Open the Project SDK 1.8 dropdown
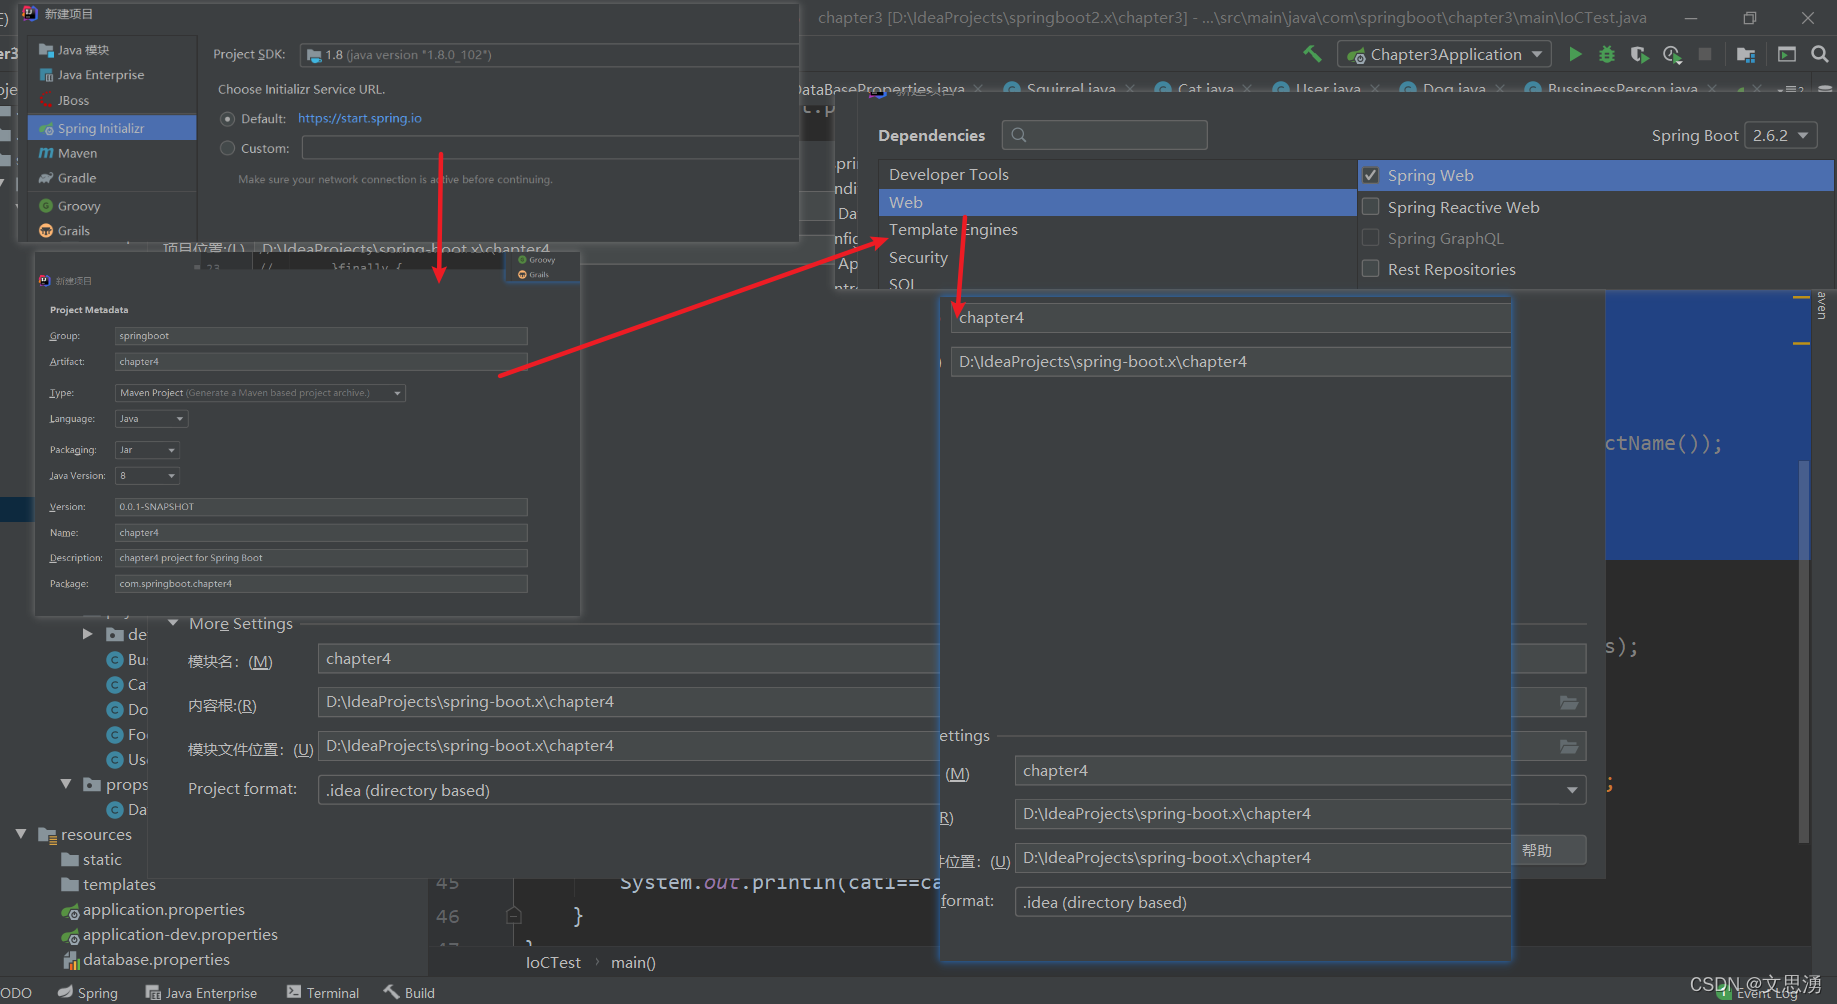 [550, 55]
